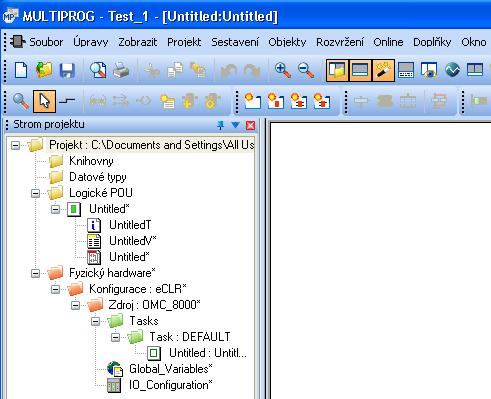Open the Soubor menu

point(46,42)
